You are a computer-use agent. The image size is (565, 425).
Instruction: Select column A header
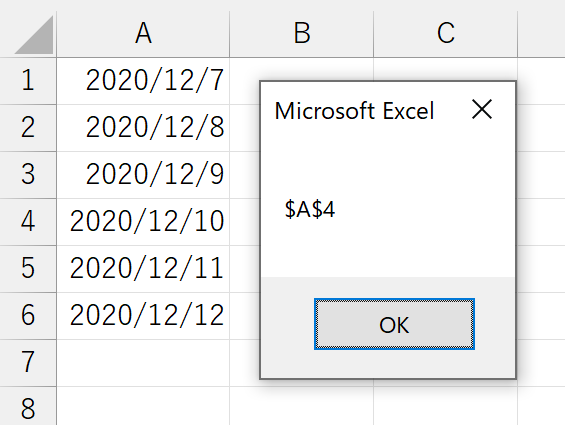tap(143, 34)
